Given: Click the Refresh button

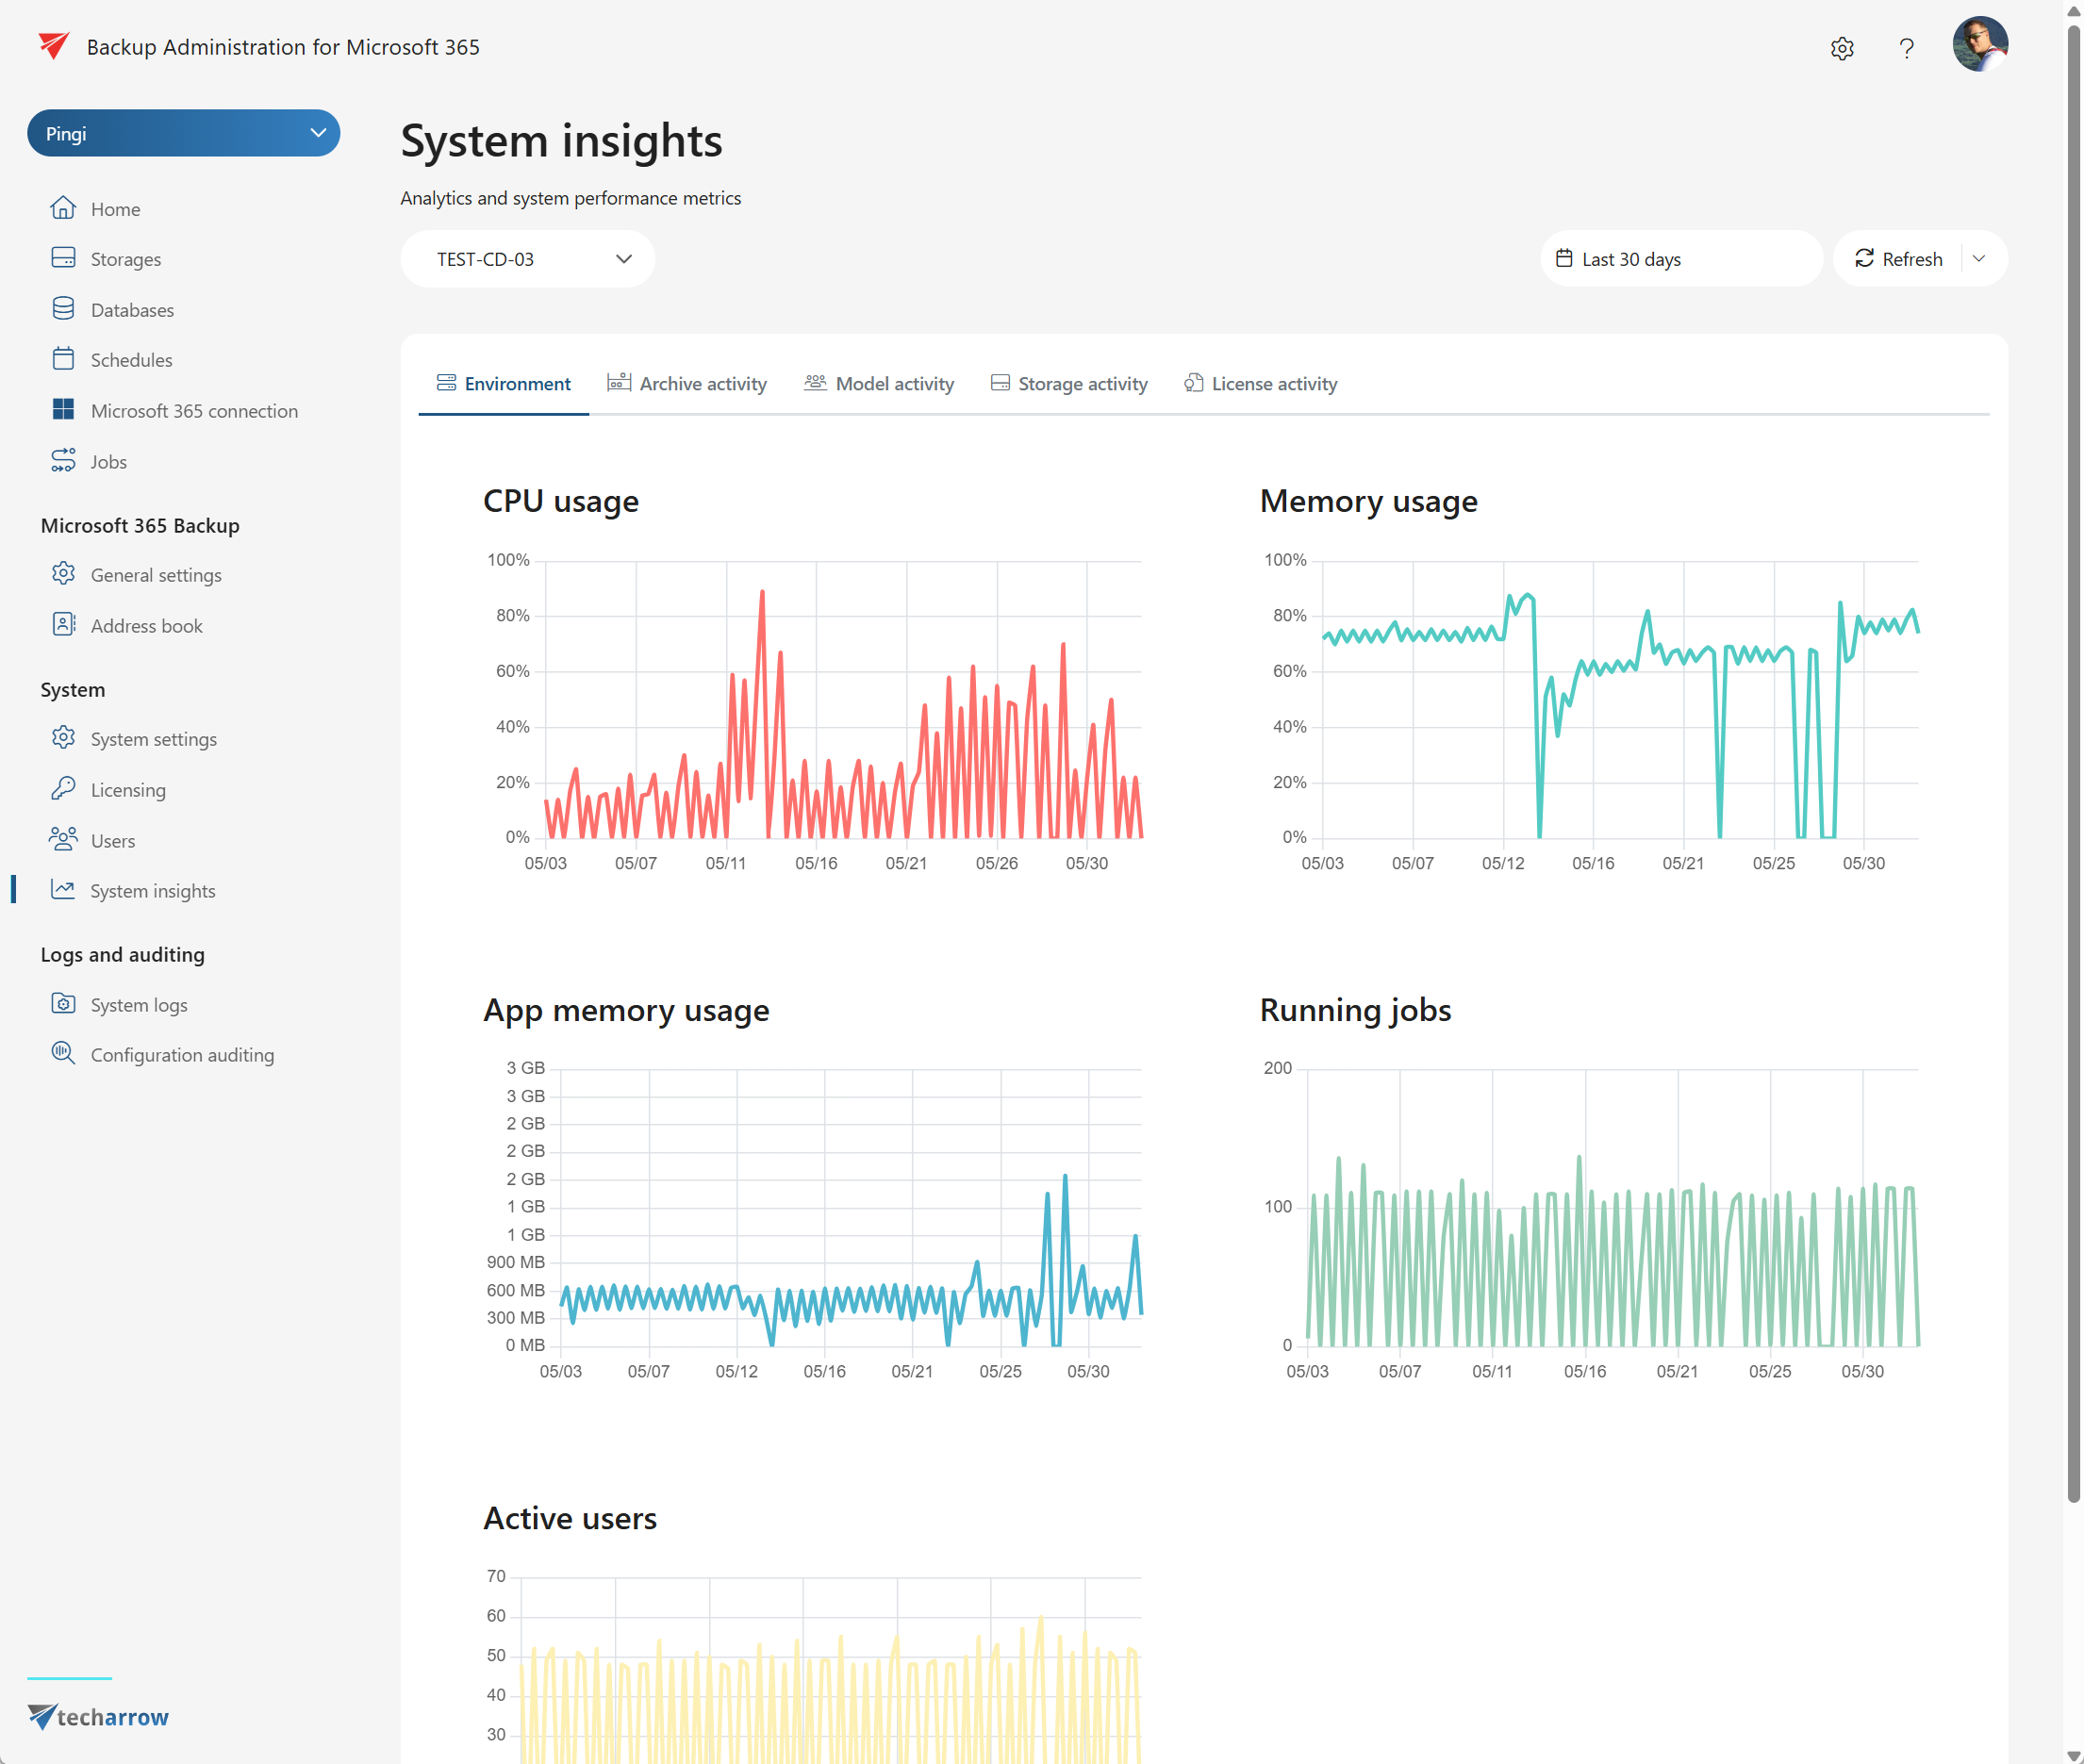Looking at the screenshot, I should (1906, 258).
